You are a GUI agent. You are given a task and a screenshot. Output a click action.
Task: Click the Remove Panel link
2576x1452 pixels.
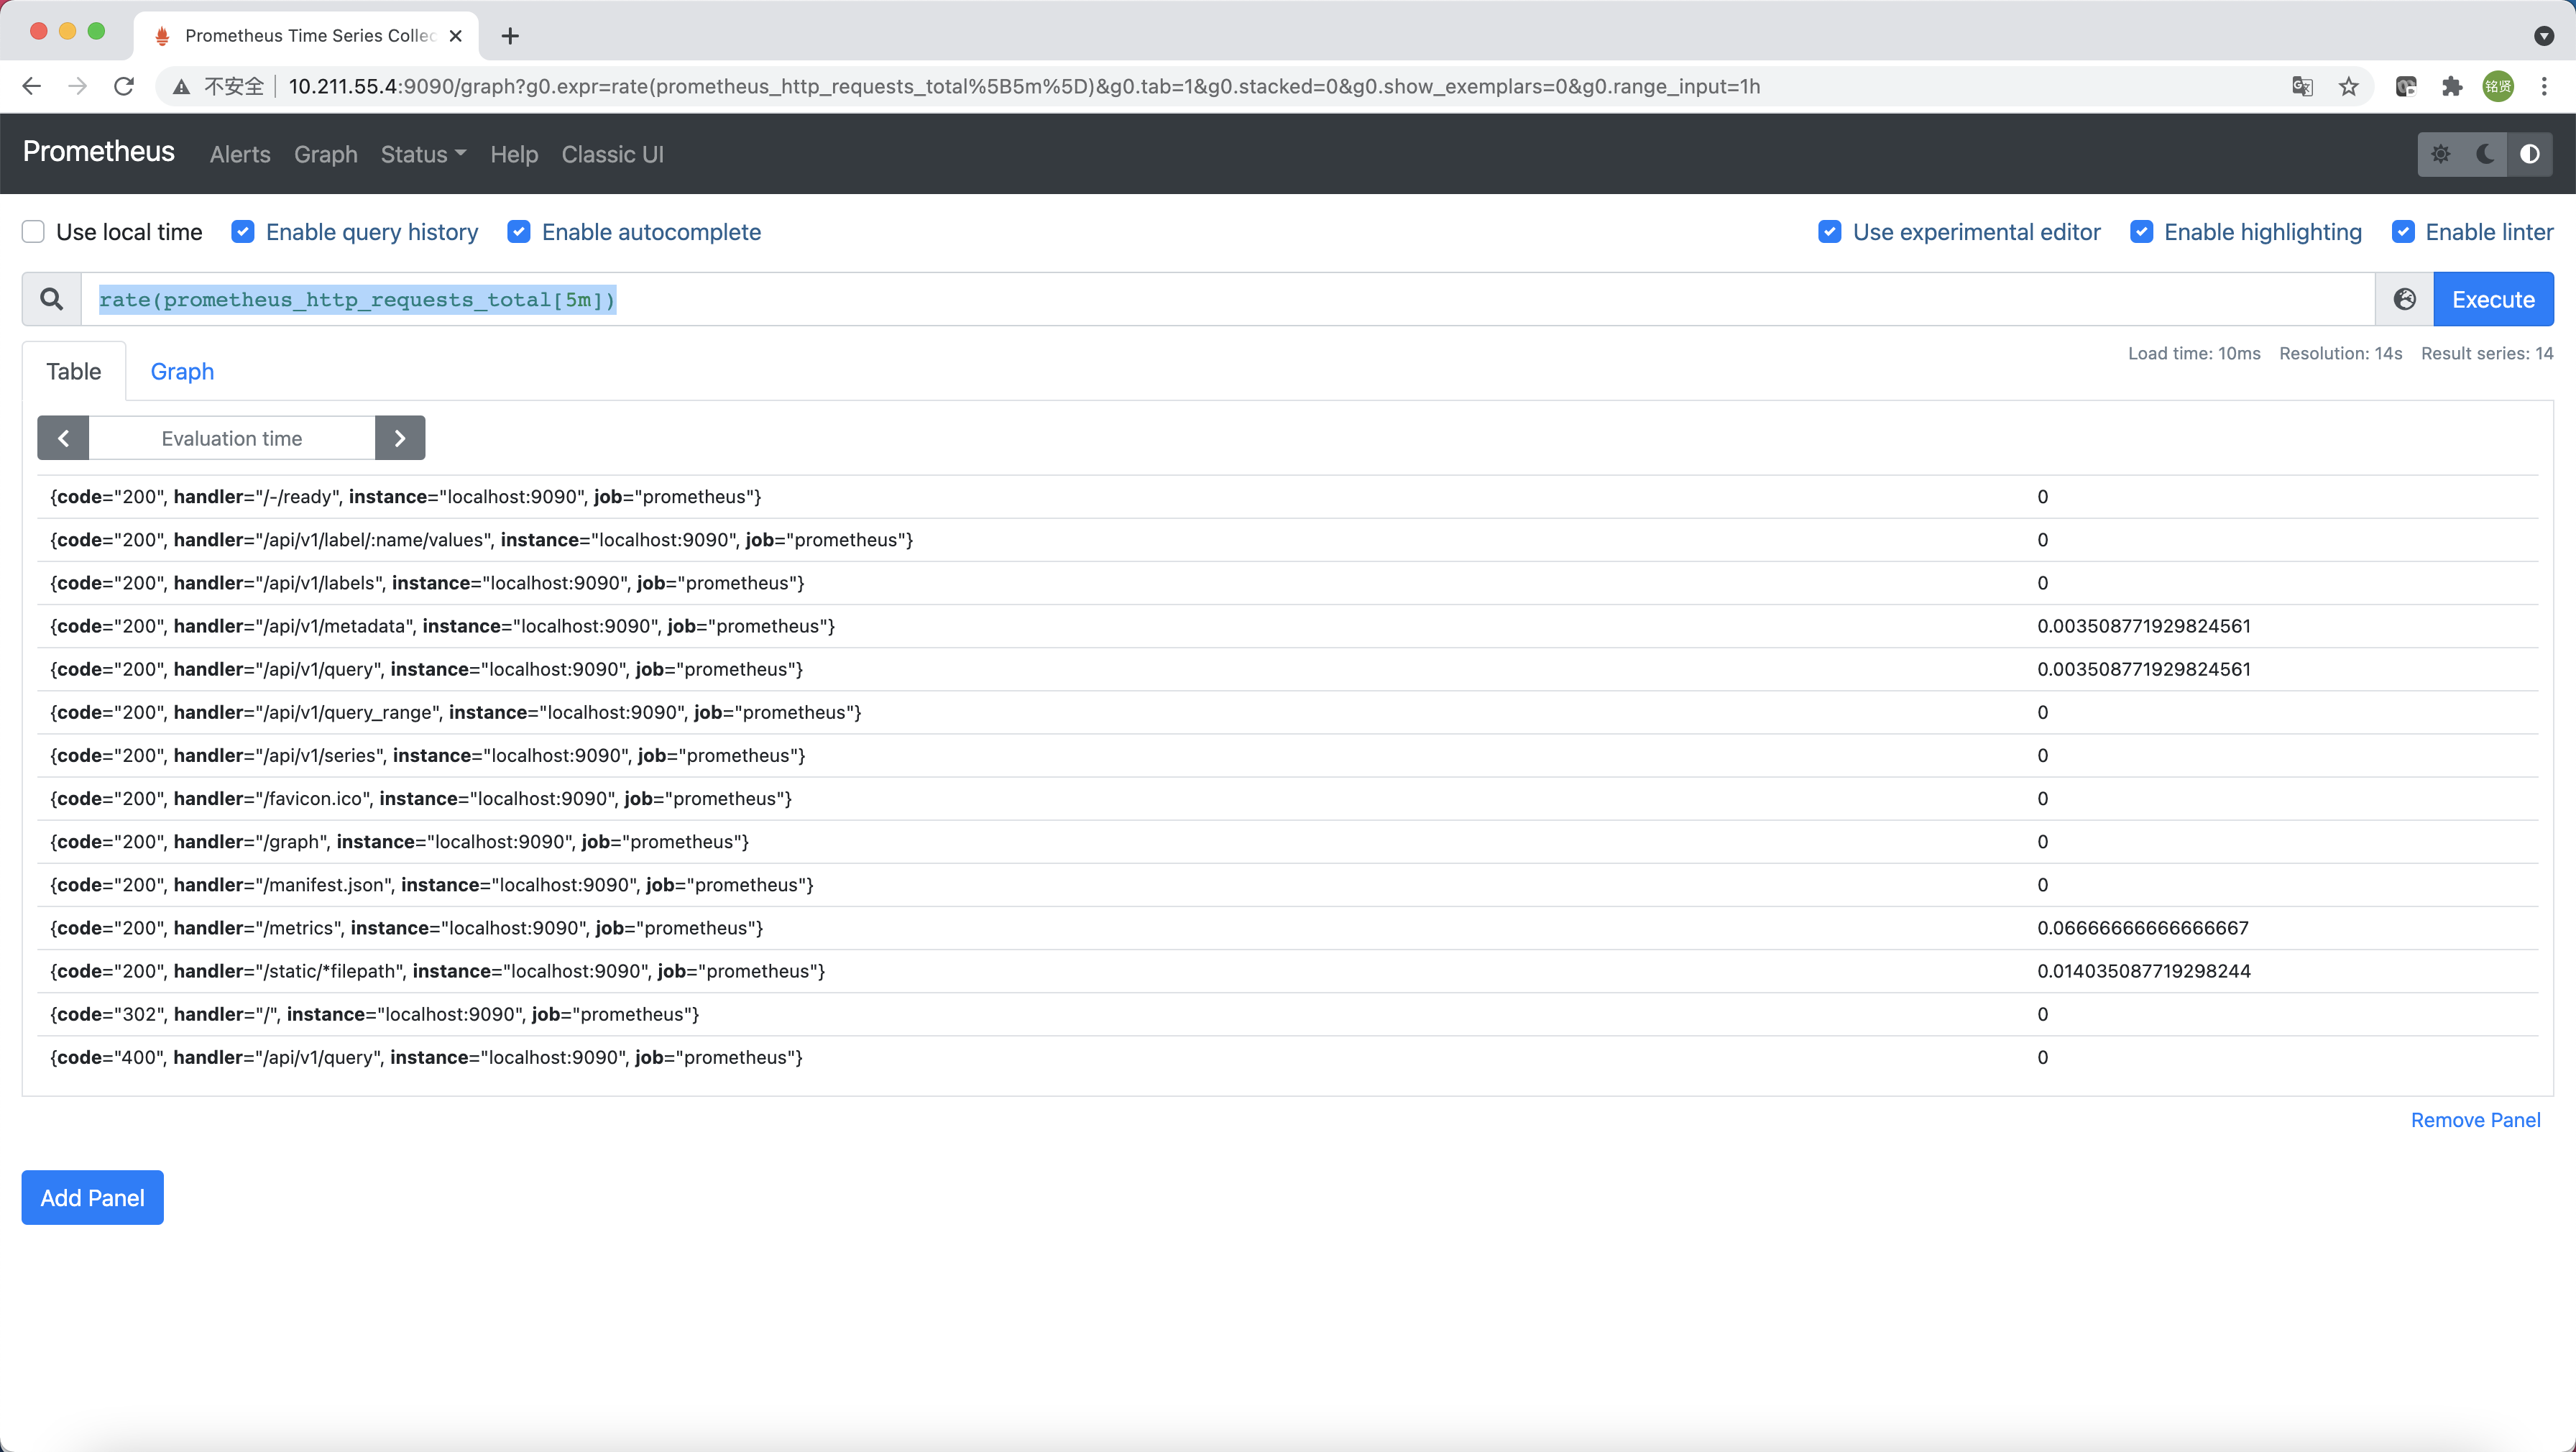point(2475,1120)
